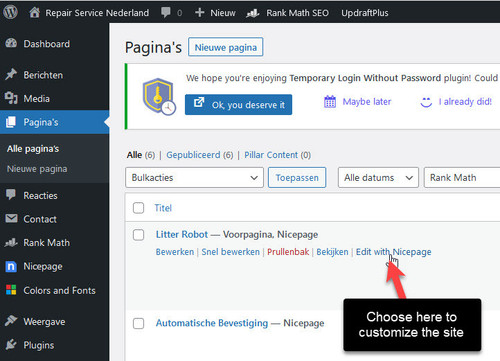Click Edit with Nicepage link
This screenshot has height=361, width=500.
pos(393,252)
